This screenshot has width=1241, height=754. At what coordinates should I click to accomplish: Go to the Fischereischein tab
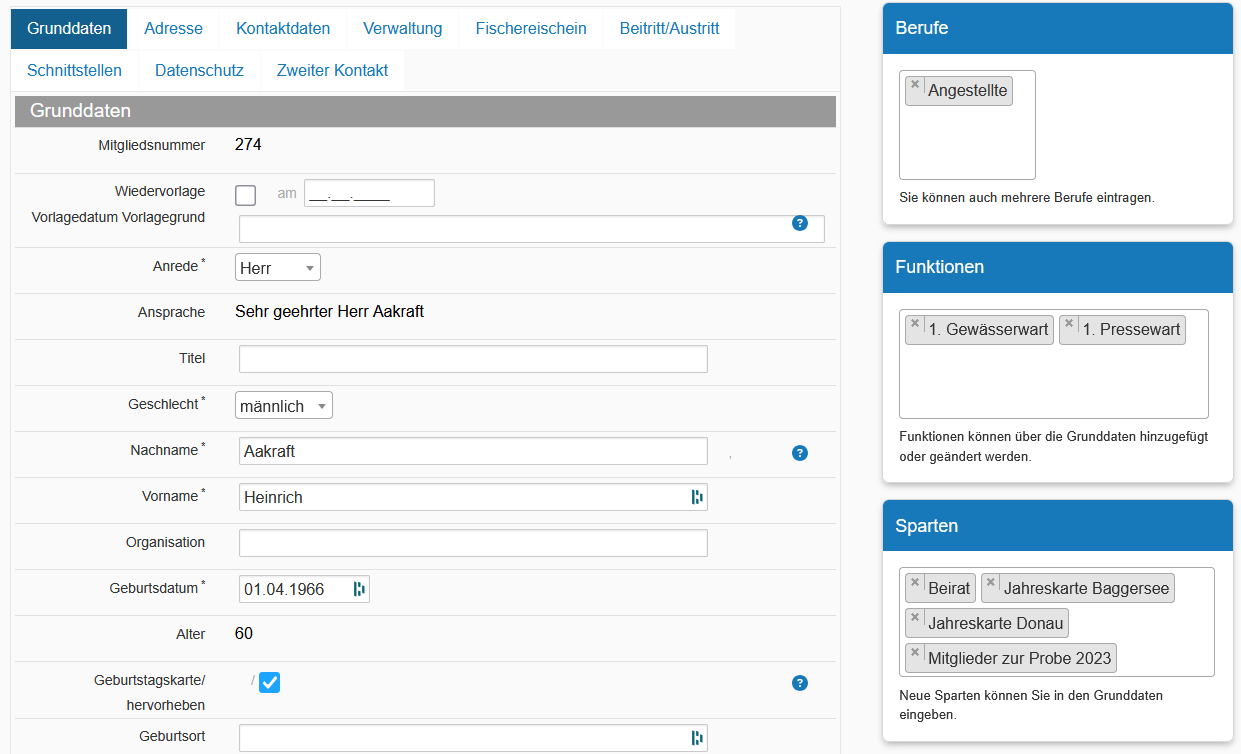[531, 28]
